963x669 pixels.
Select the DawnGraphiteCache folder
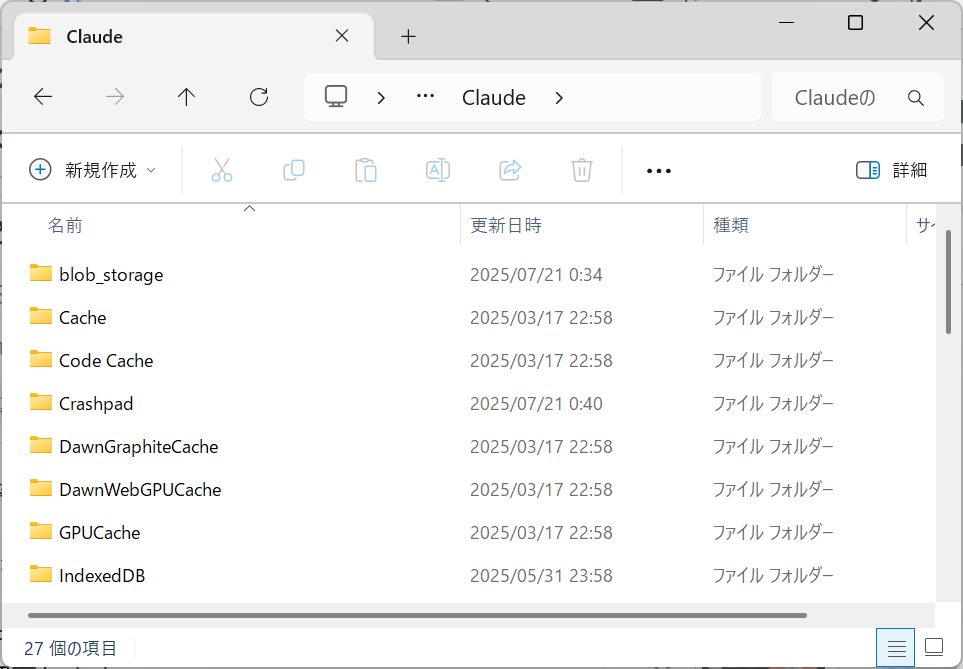tap(139, 447)
